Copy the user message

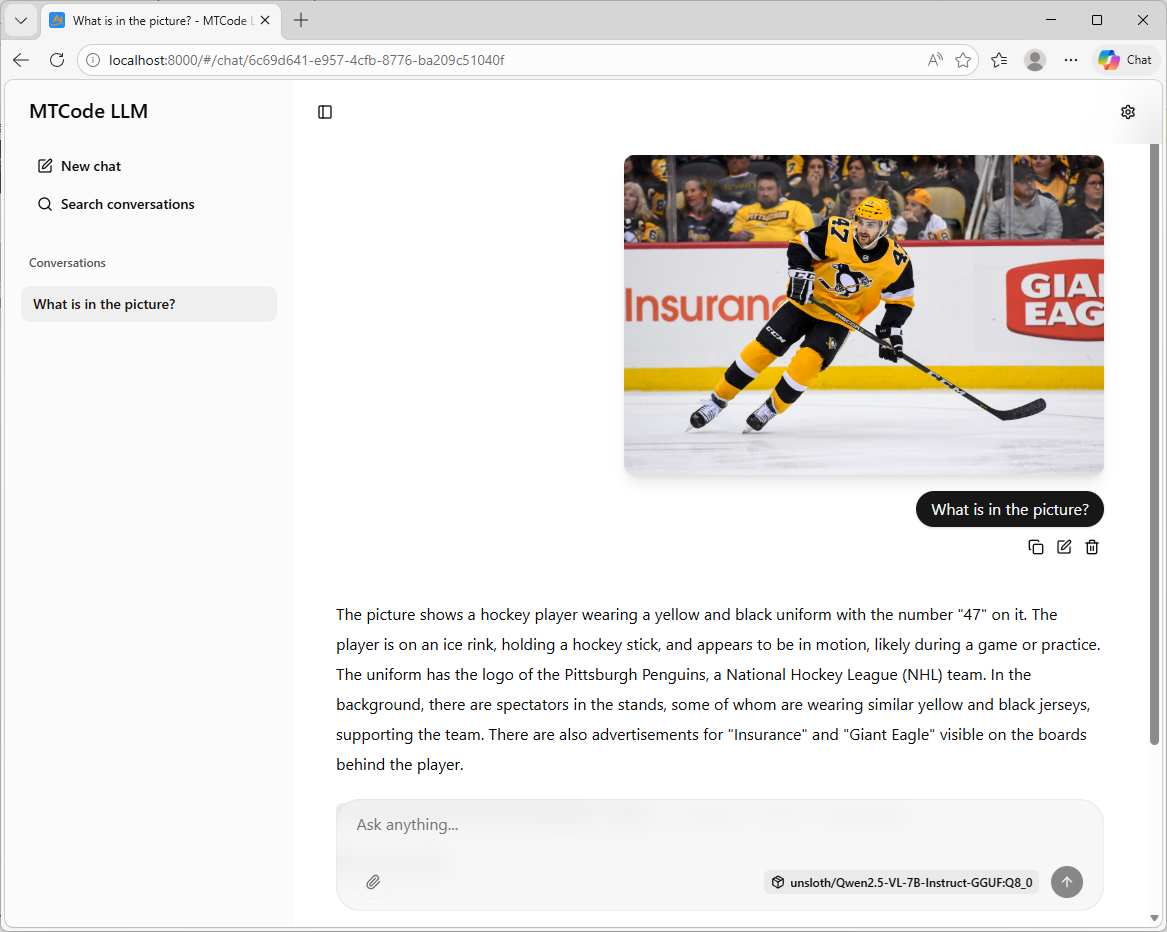(x=1035, y=547)
